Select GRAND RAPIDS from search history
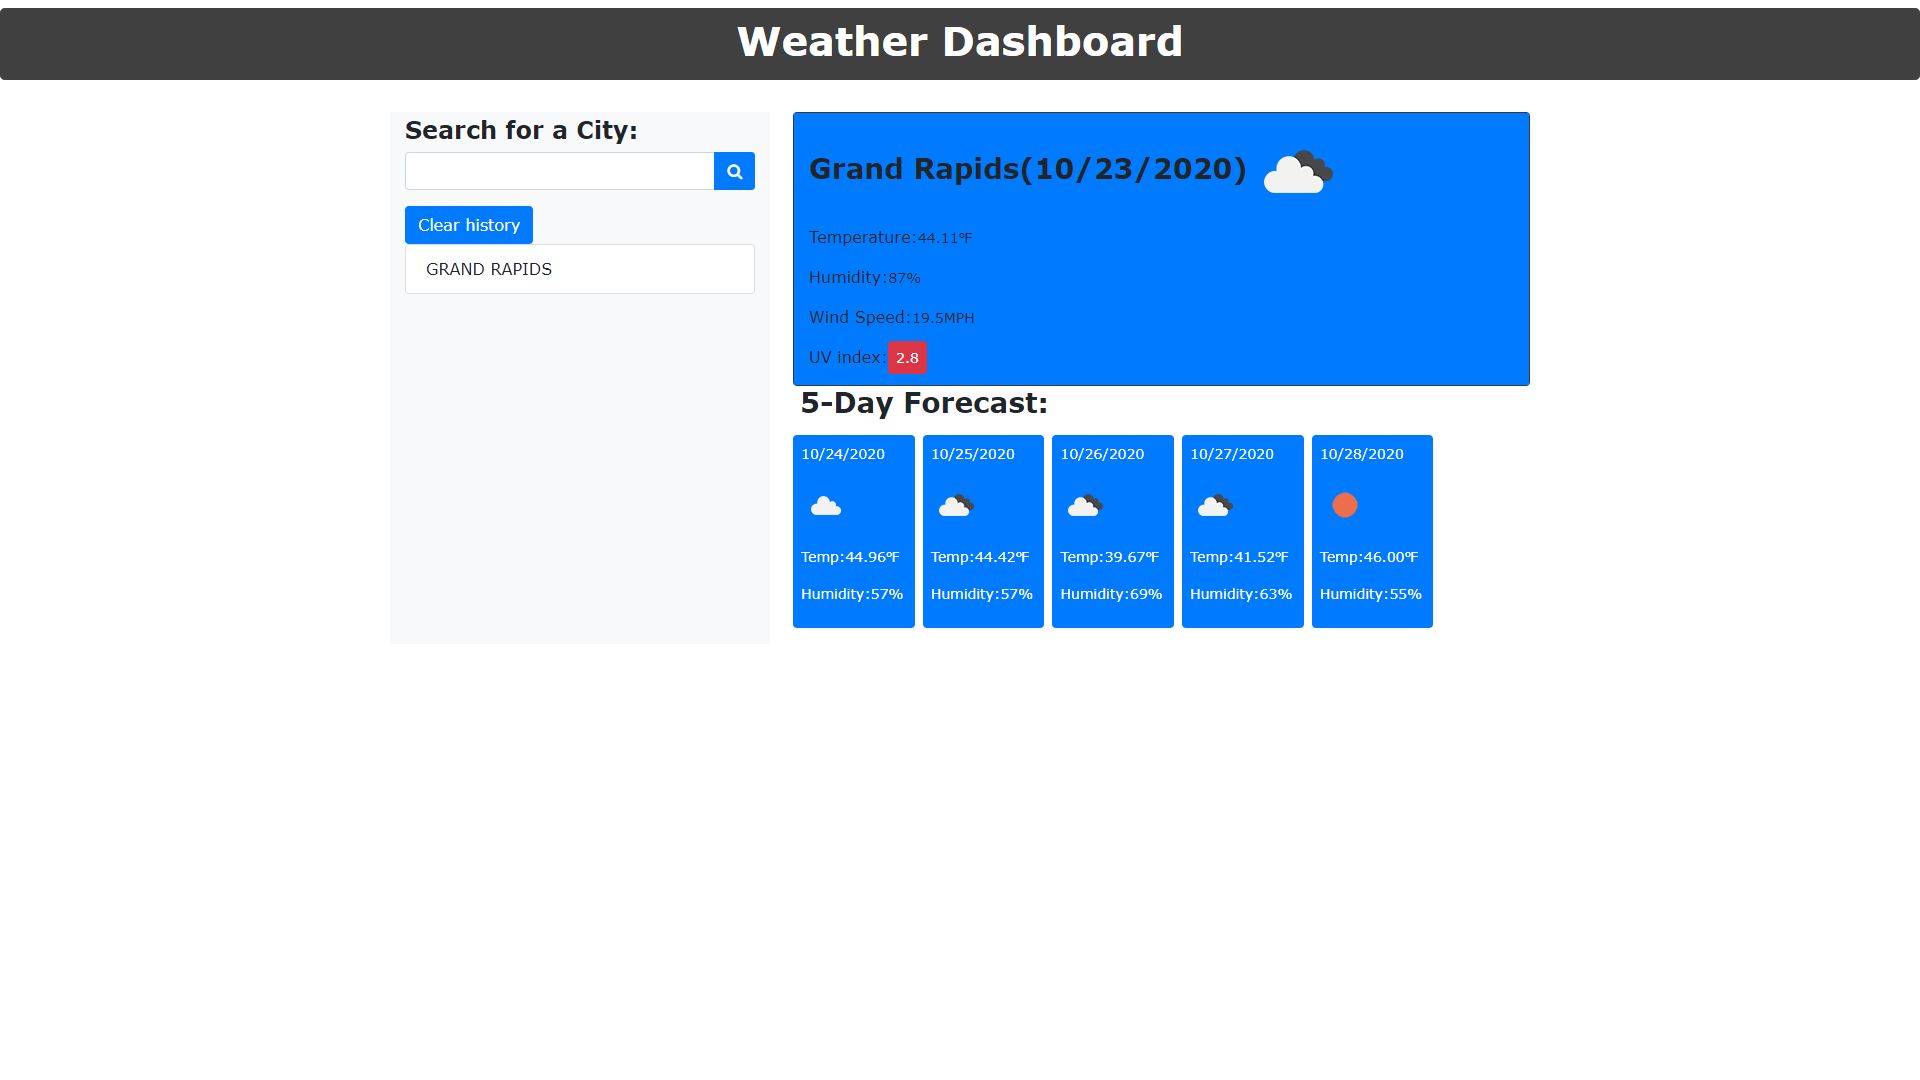Viewport: 1920px width, 1080px height. pos(488,268)
